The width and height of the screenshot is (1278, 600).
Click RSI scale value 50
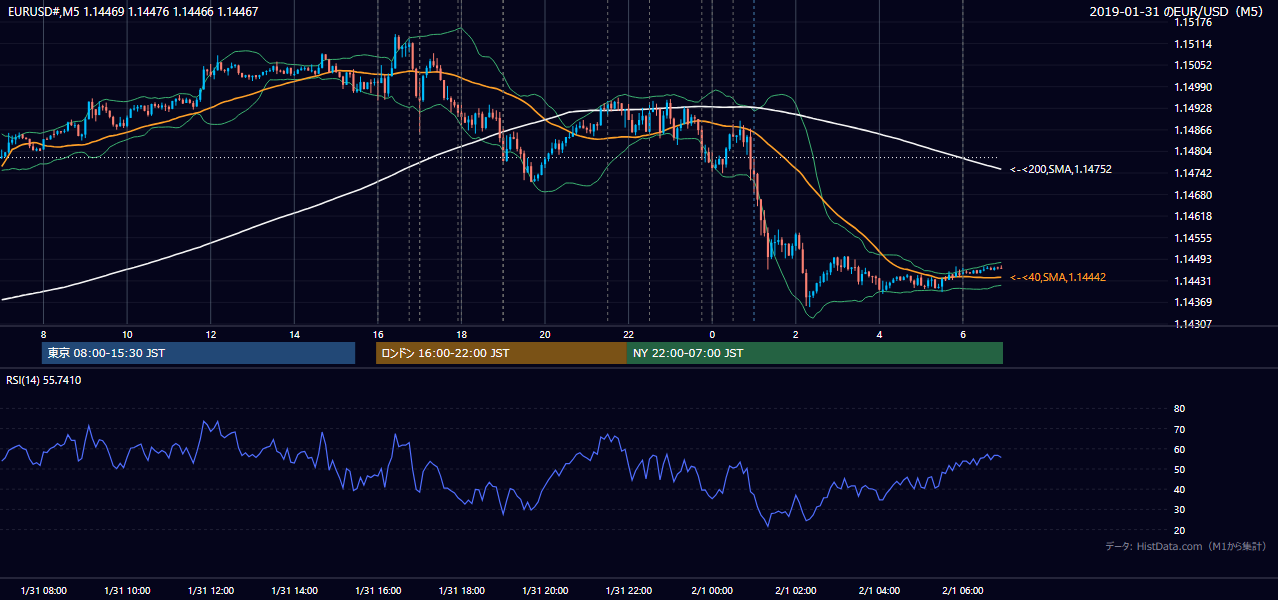[x=1179, y=469]
